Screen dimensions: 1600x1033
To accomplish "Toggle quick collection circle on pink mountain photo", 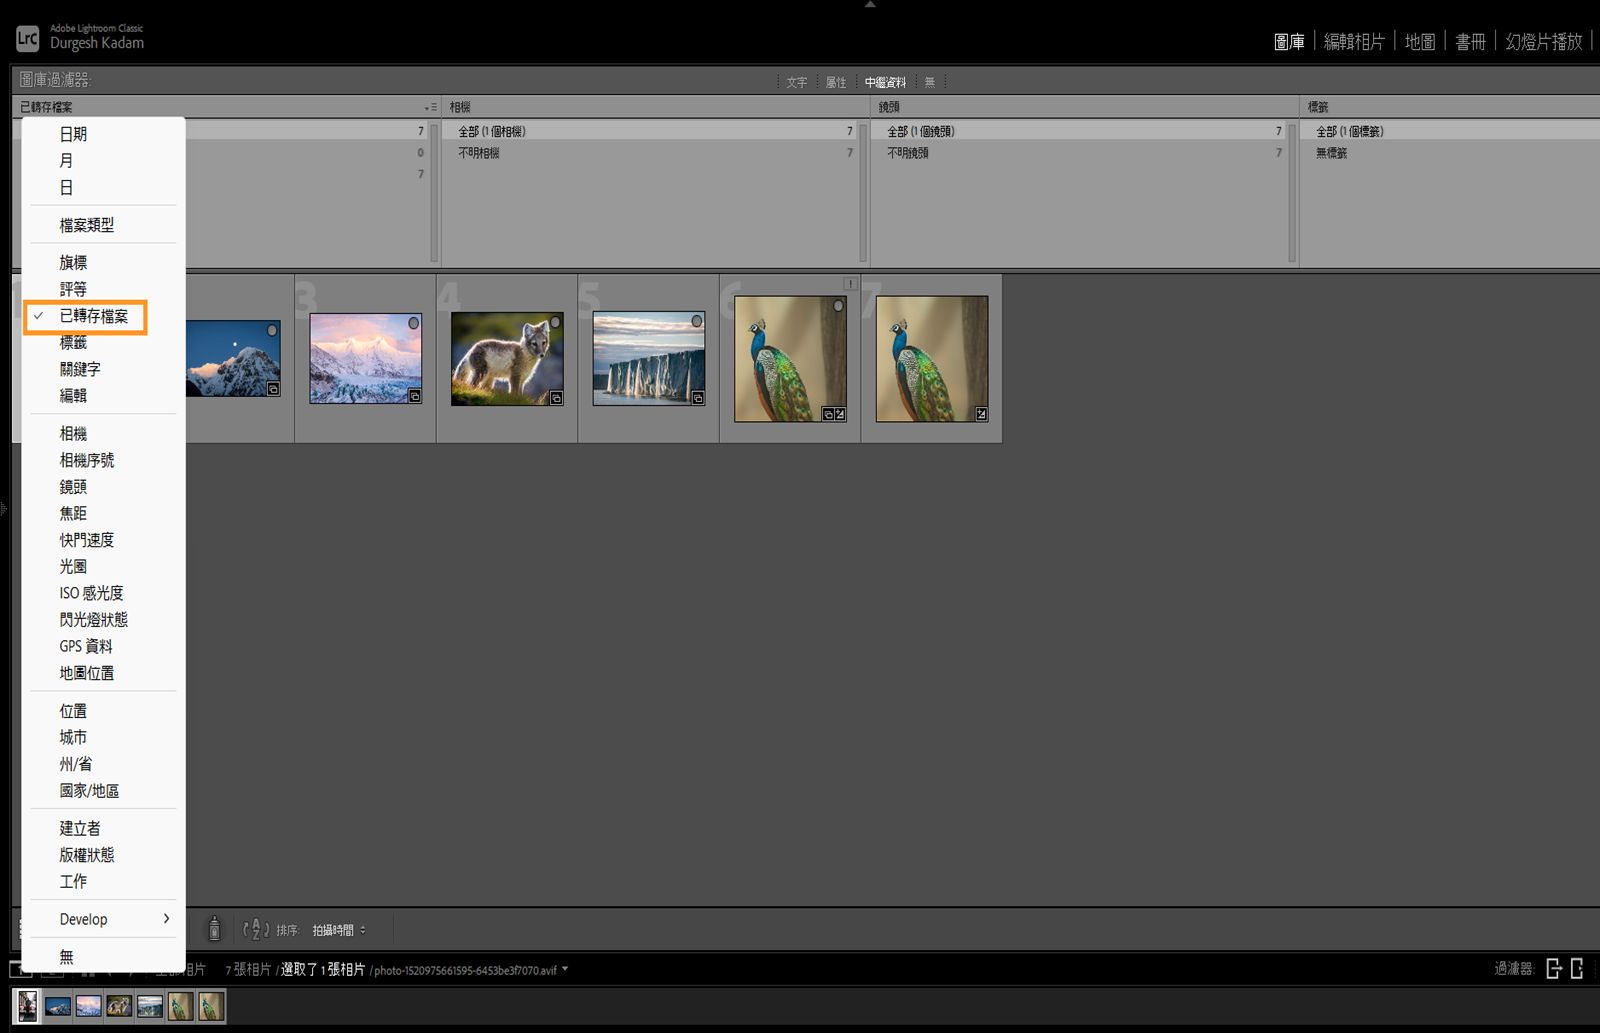I will 413,323.
